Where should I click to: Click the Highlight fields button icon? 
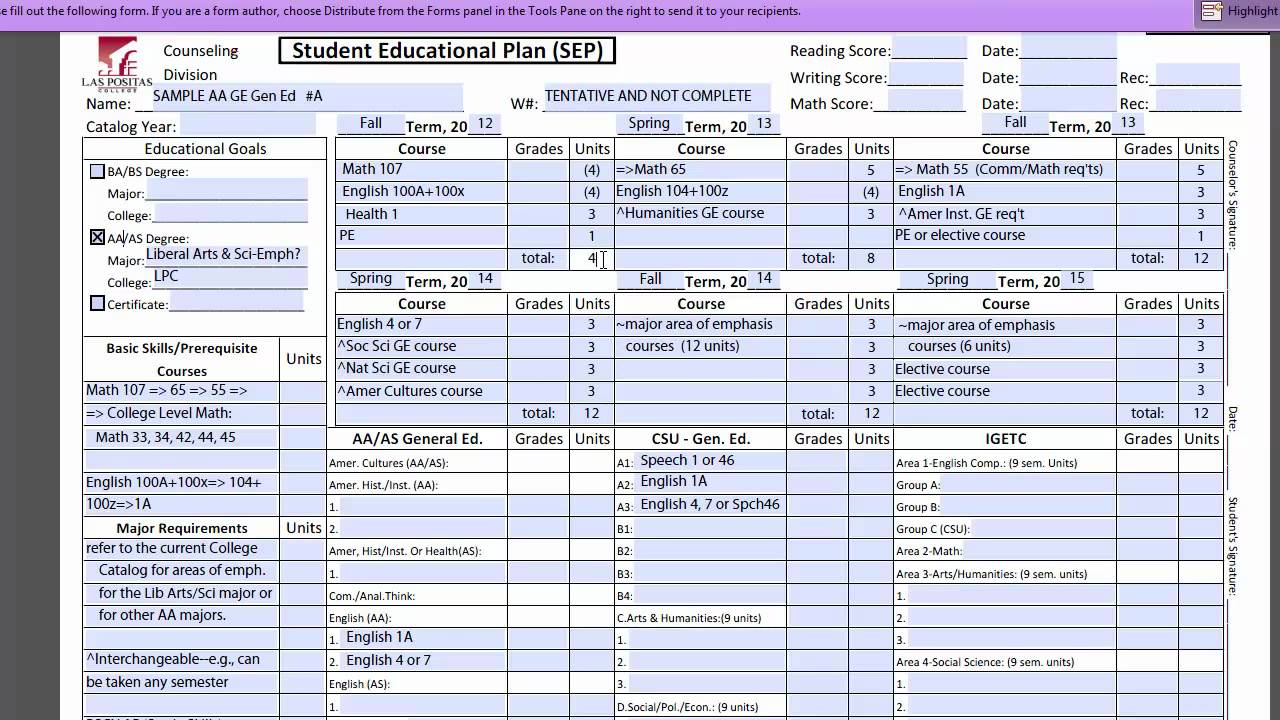click(1212, 11)
